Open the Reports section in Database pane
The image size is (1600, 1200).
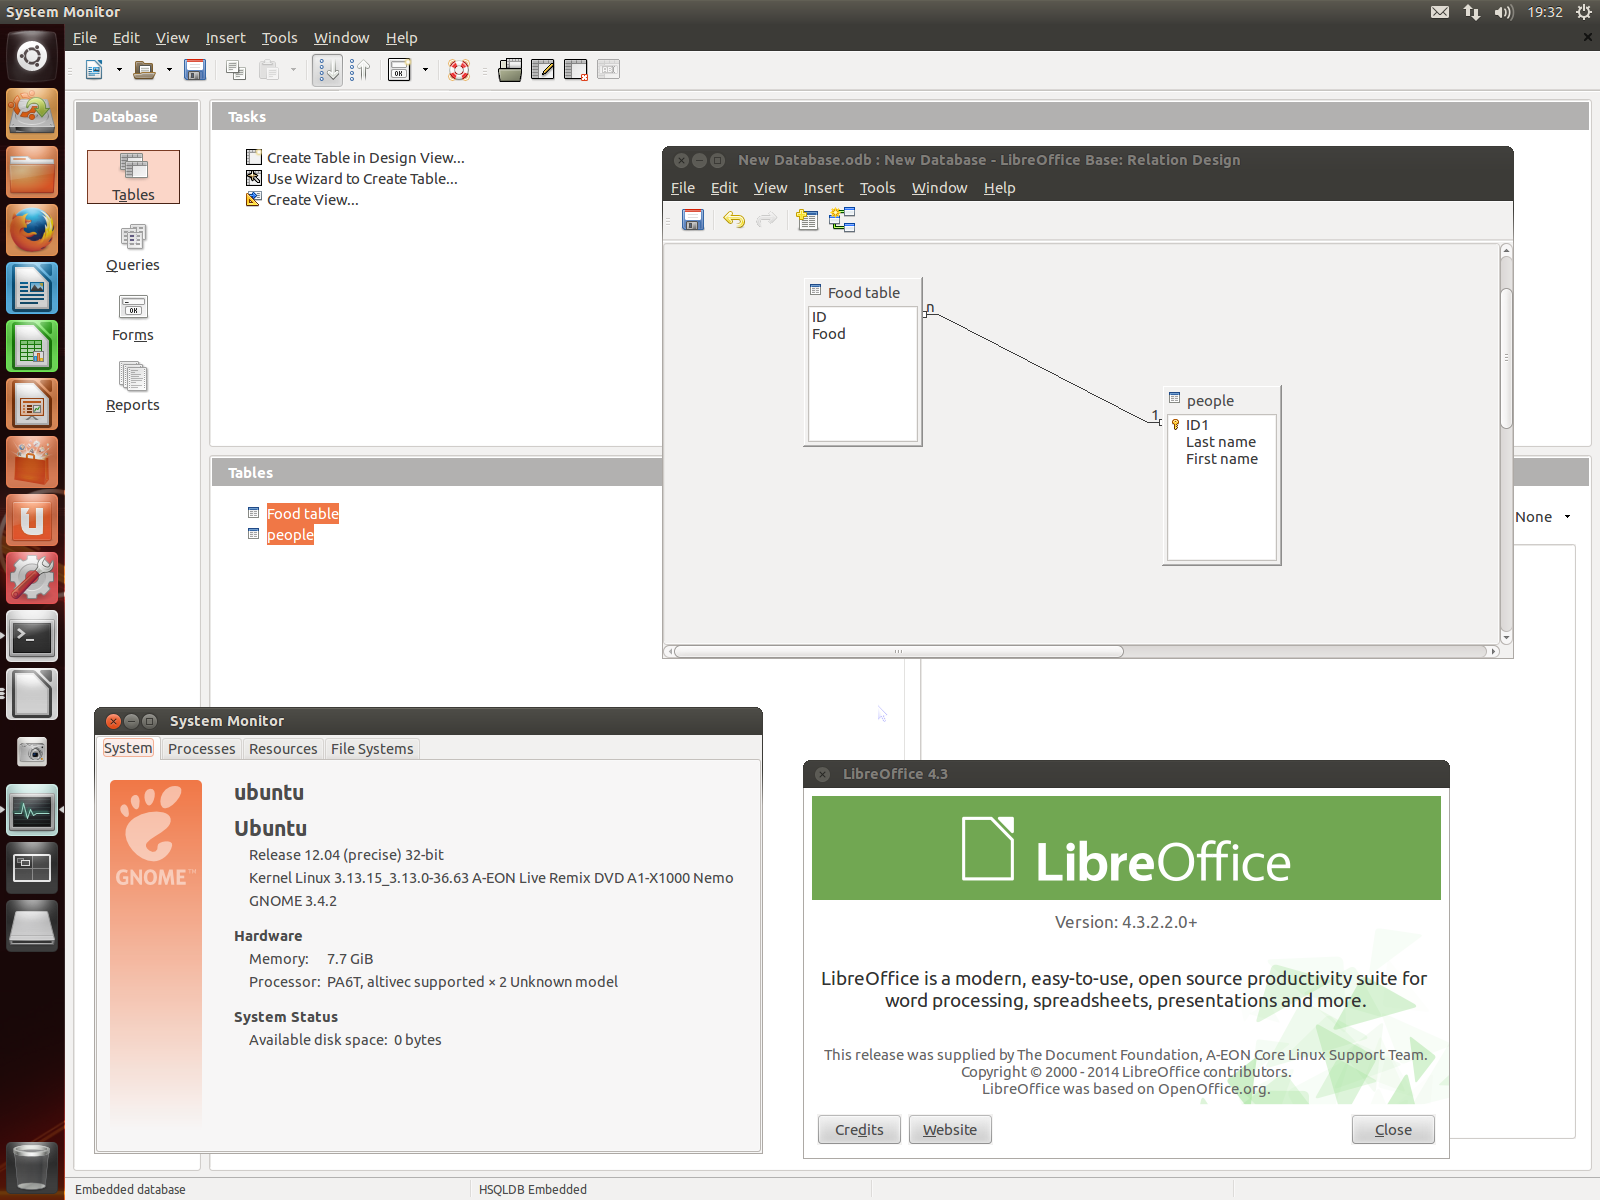pyautogui.click(x=133, y=388)
